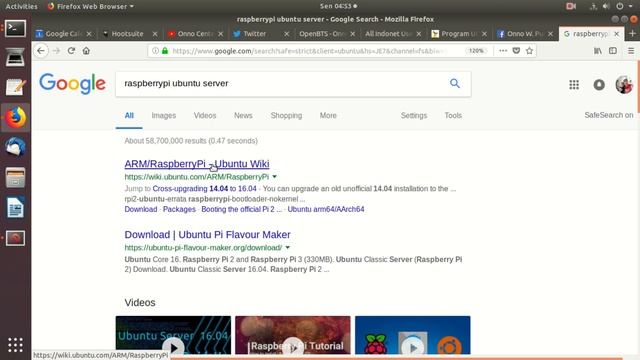Viewport: 640px width, 360px height.
Task: Open the Library bookmarks icon
Action: (598, 51)
